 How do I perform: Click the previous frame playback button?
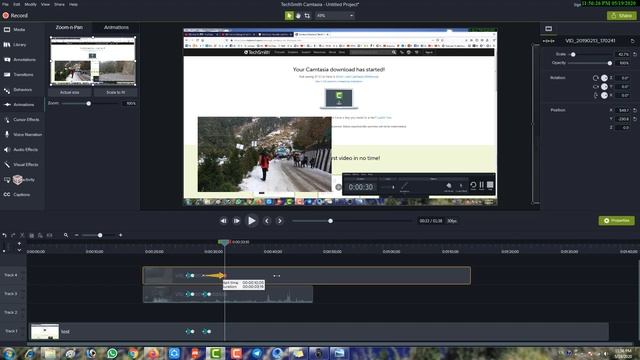coord(223,221)
